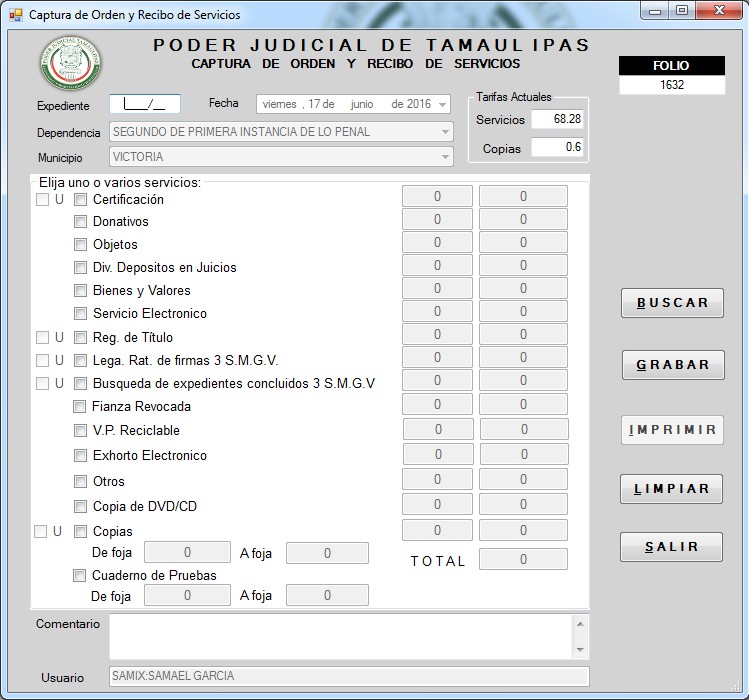Toggle the U checkbox beside Certificación
Screen dimensions: 749x700
point(43,200)
